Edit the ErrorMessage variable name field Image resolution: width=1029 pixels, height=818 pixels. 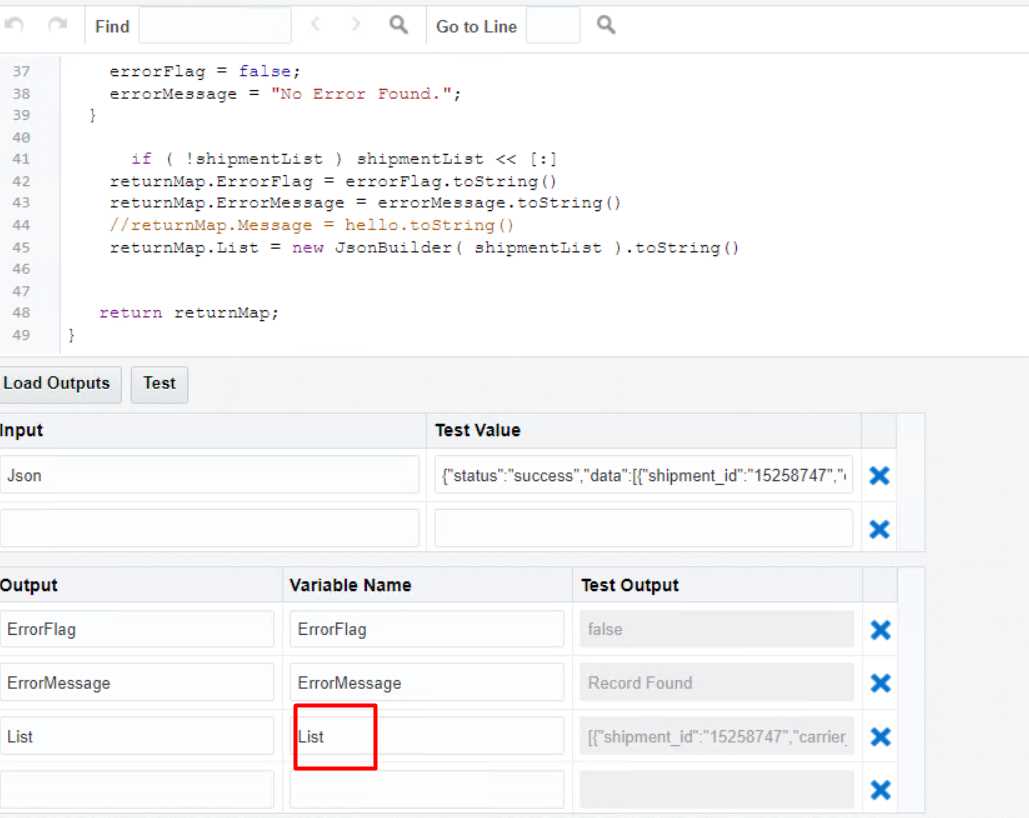[427, 683]
